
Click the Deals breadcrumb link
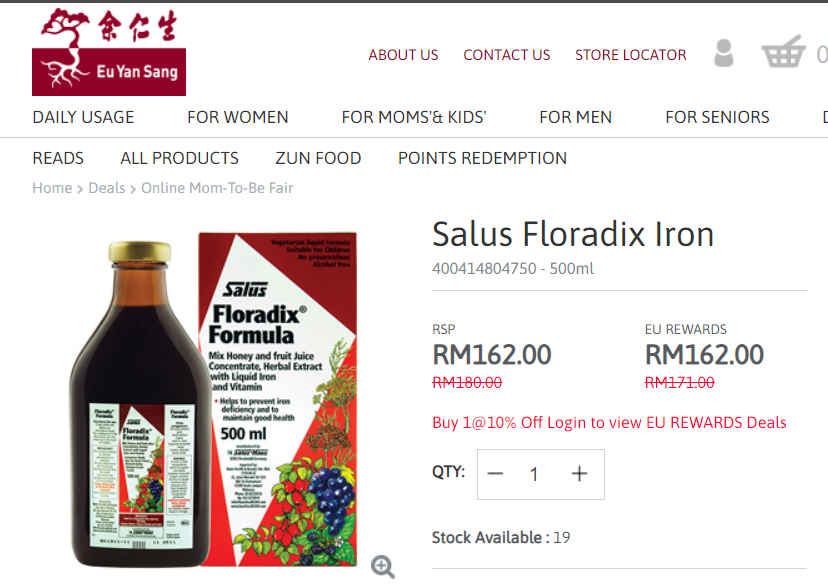click(107, 188)
